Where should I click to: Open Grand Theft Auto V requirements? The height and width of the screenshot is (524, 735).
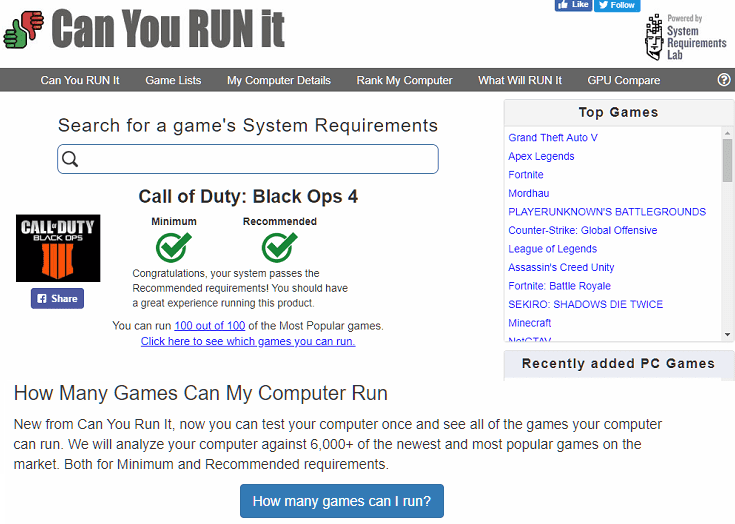point(553,137)
